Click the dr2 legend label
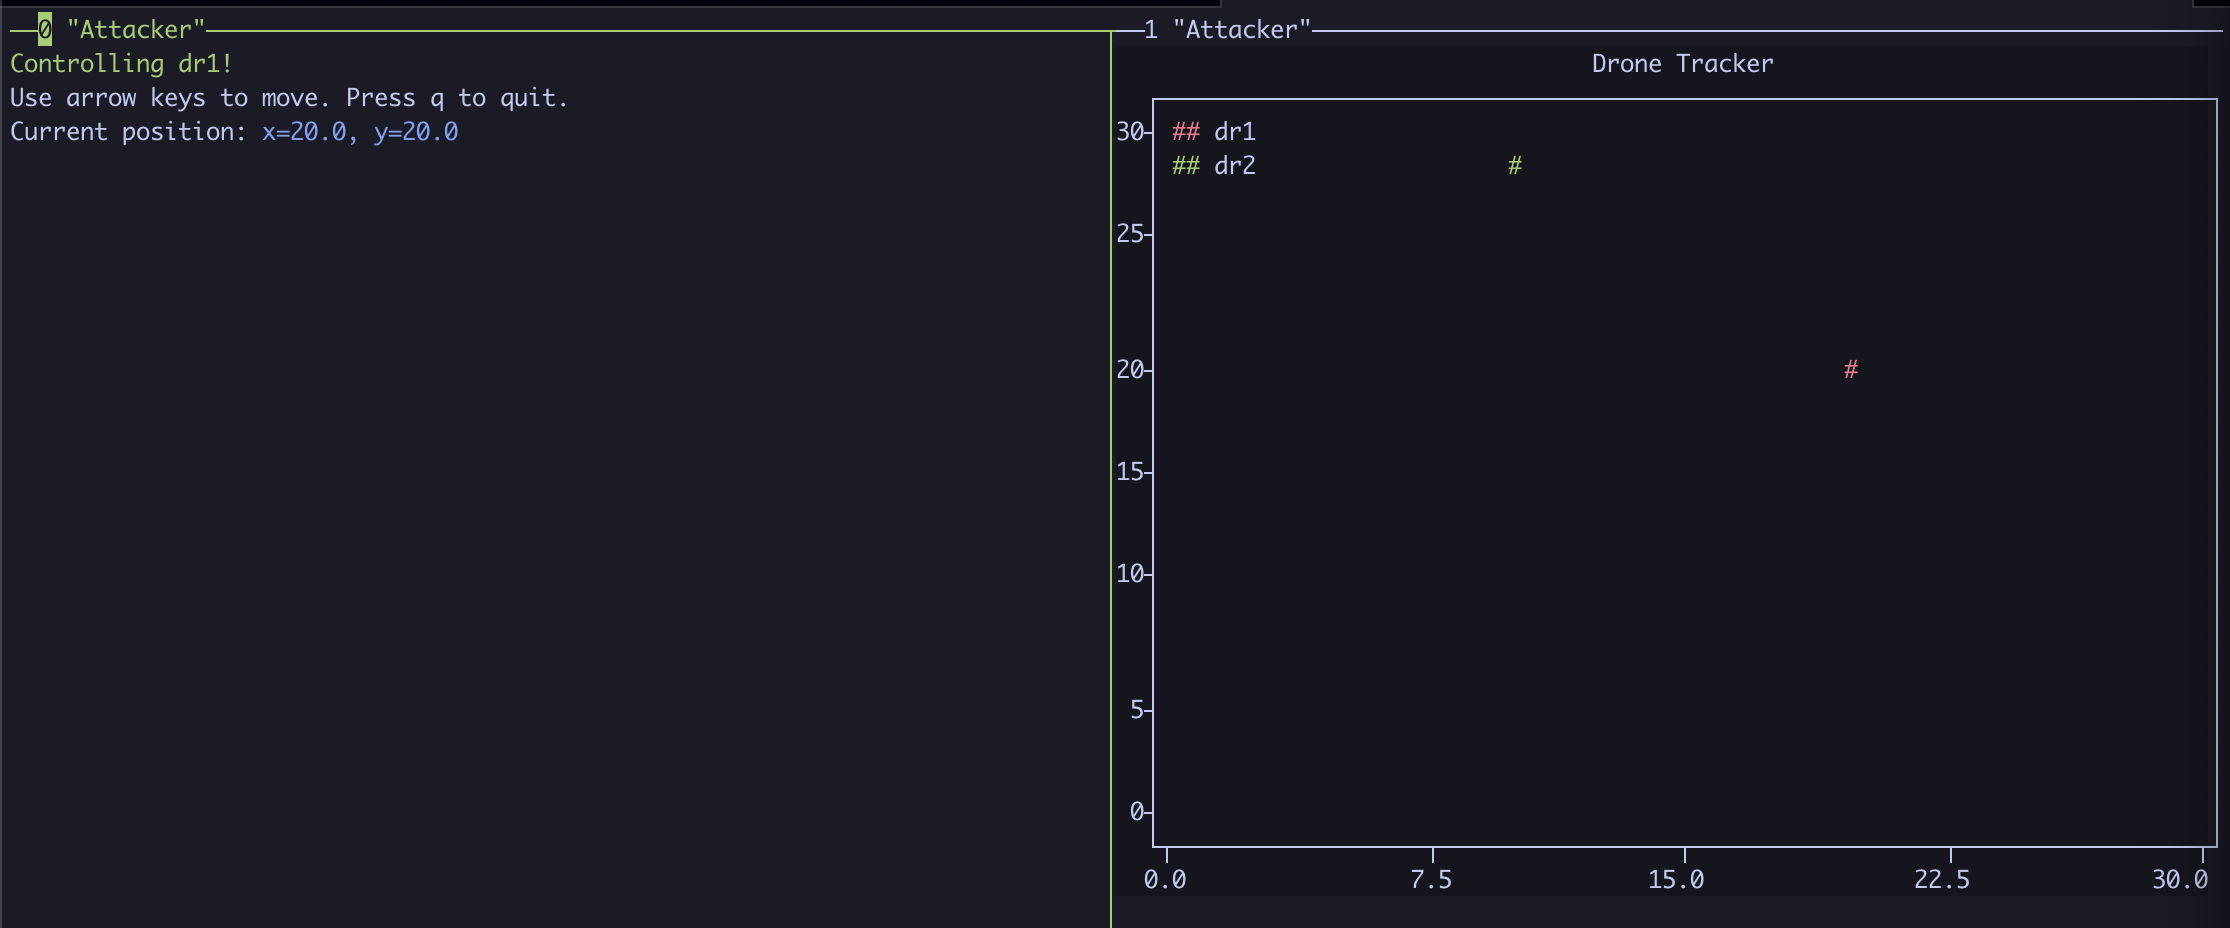 tap(1235, 166)
